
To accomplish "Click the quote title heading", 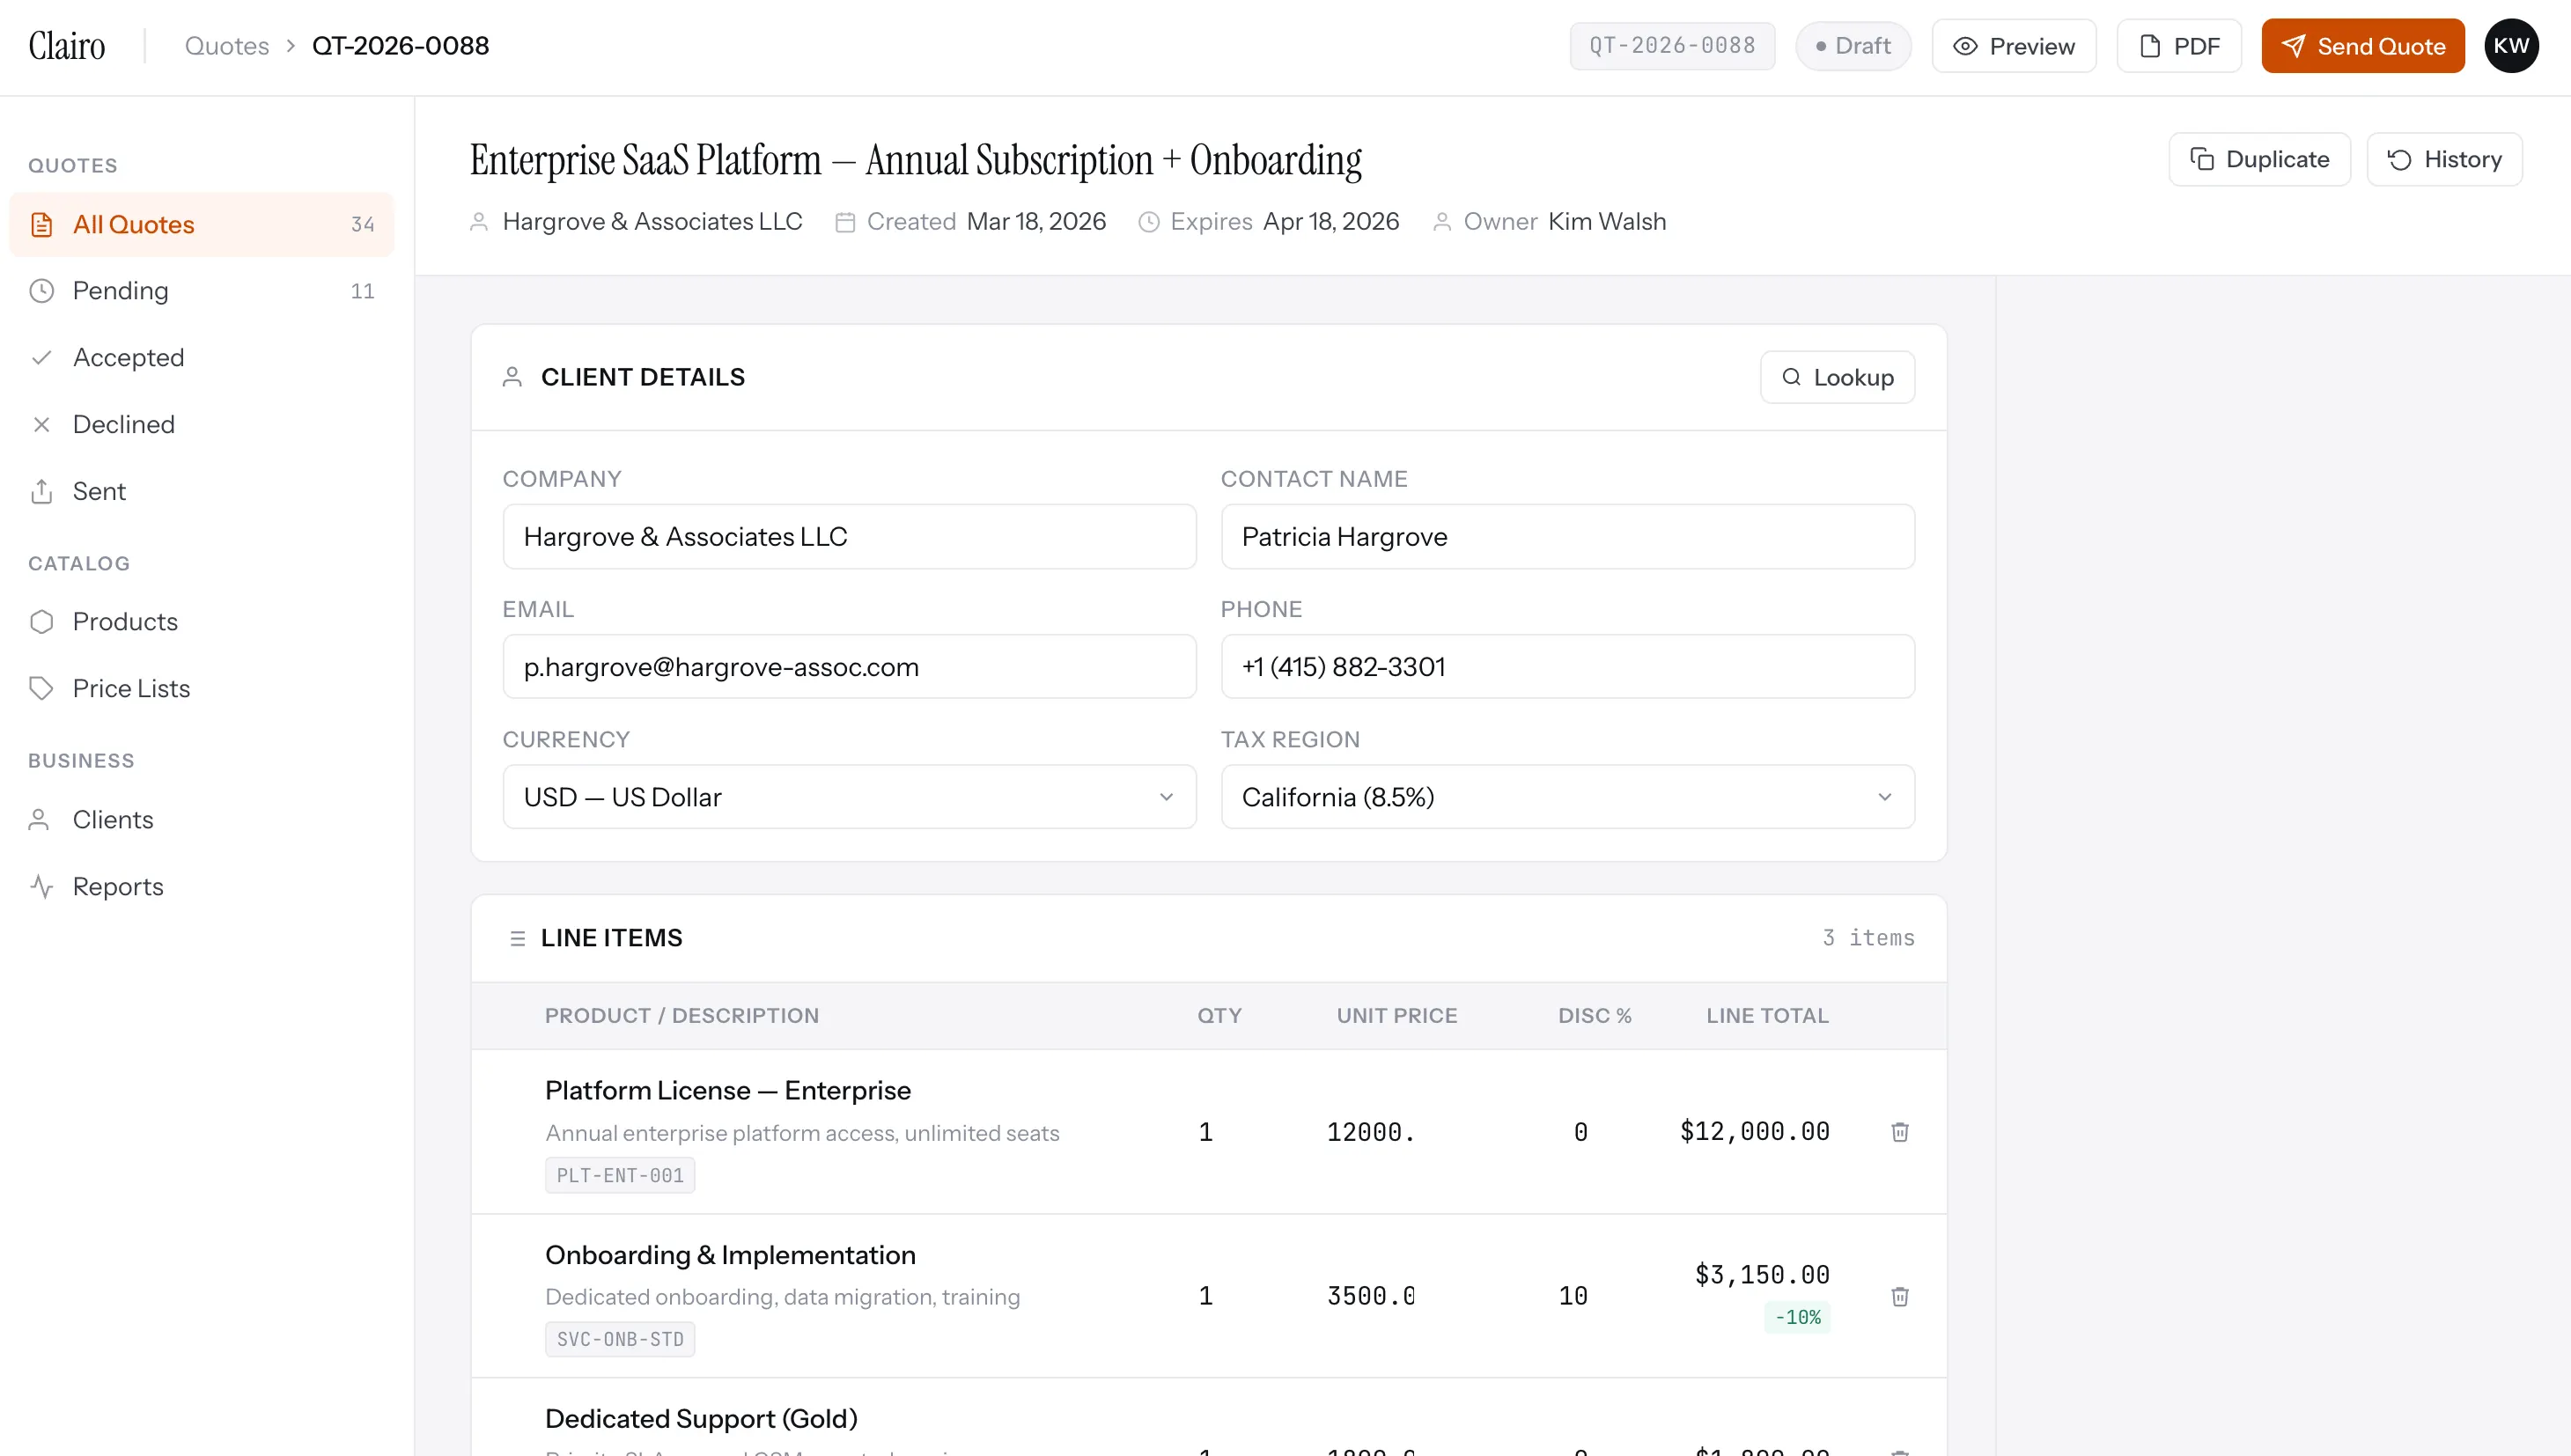I will click(916, 160).
